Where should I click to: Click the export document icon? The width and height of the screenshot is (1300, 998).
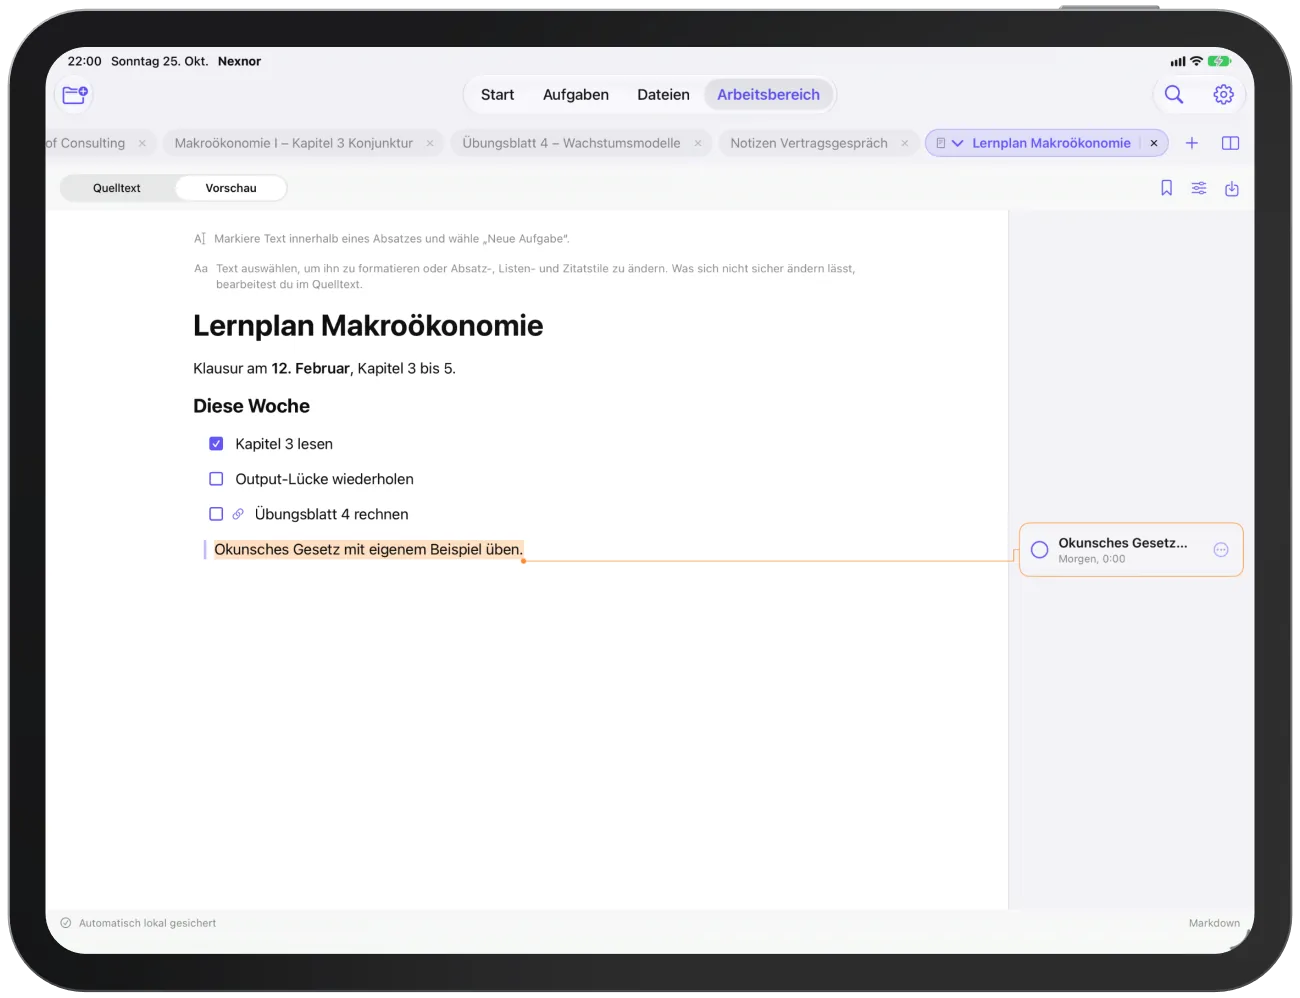click(1232, 188)
